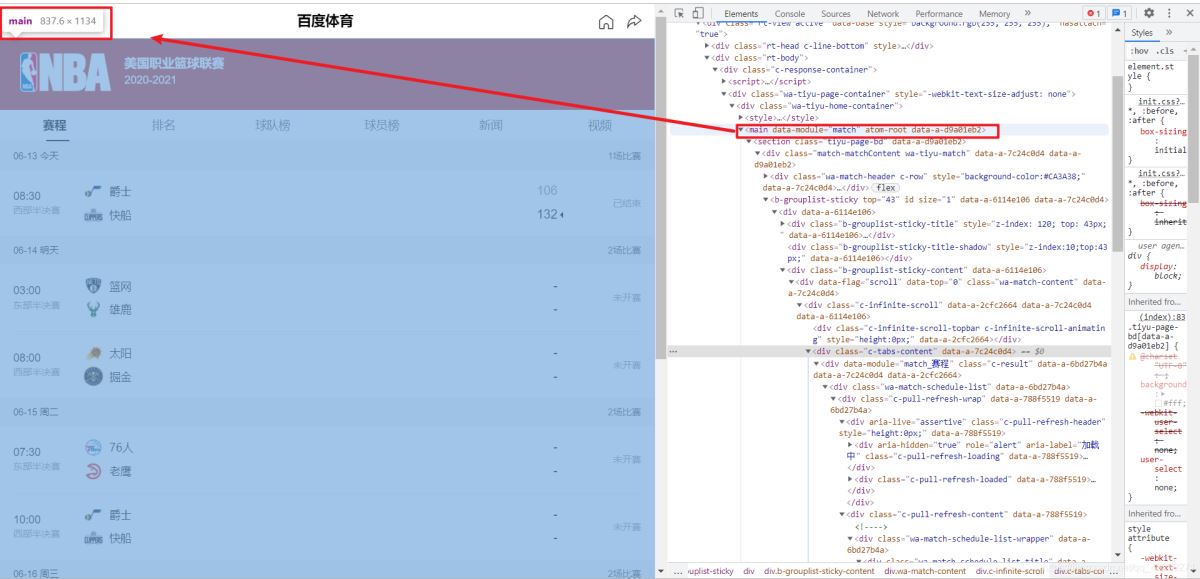Click the blue message count badge
Screen dimensions: 1200x579
click(1120, 13)
